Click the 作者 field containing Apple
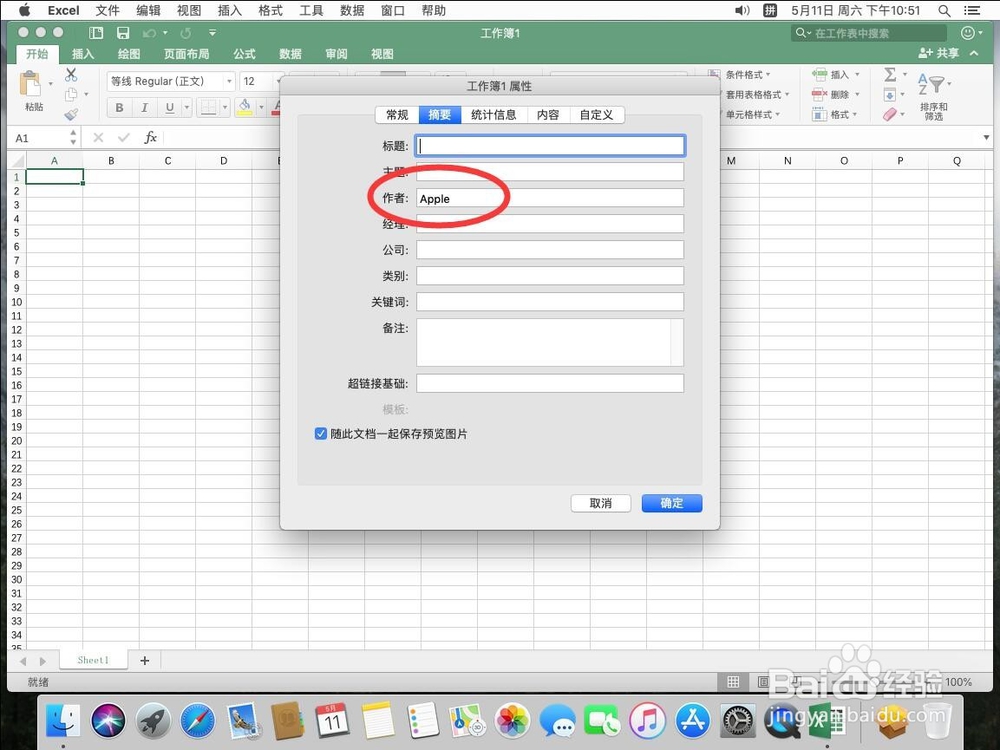The height and width of the screenshot is (750, 1000). 550,198
